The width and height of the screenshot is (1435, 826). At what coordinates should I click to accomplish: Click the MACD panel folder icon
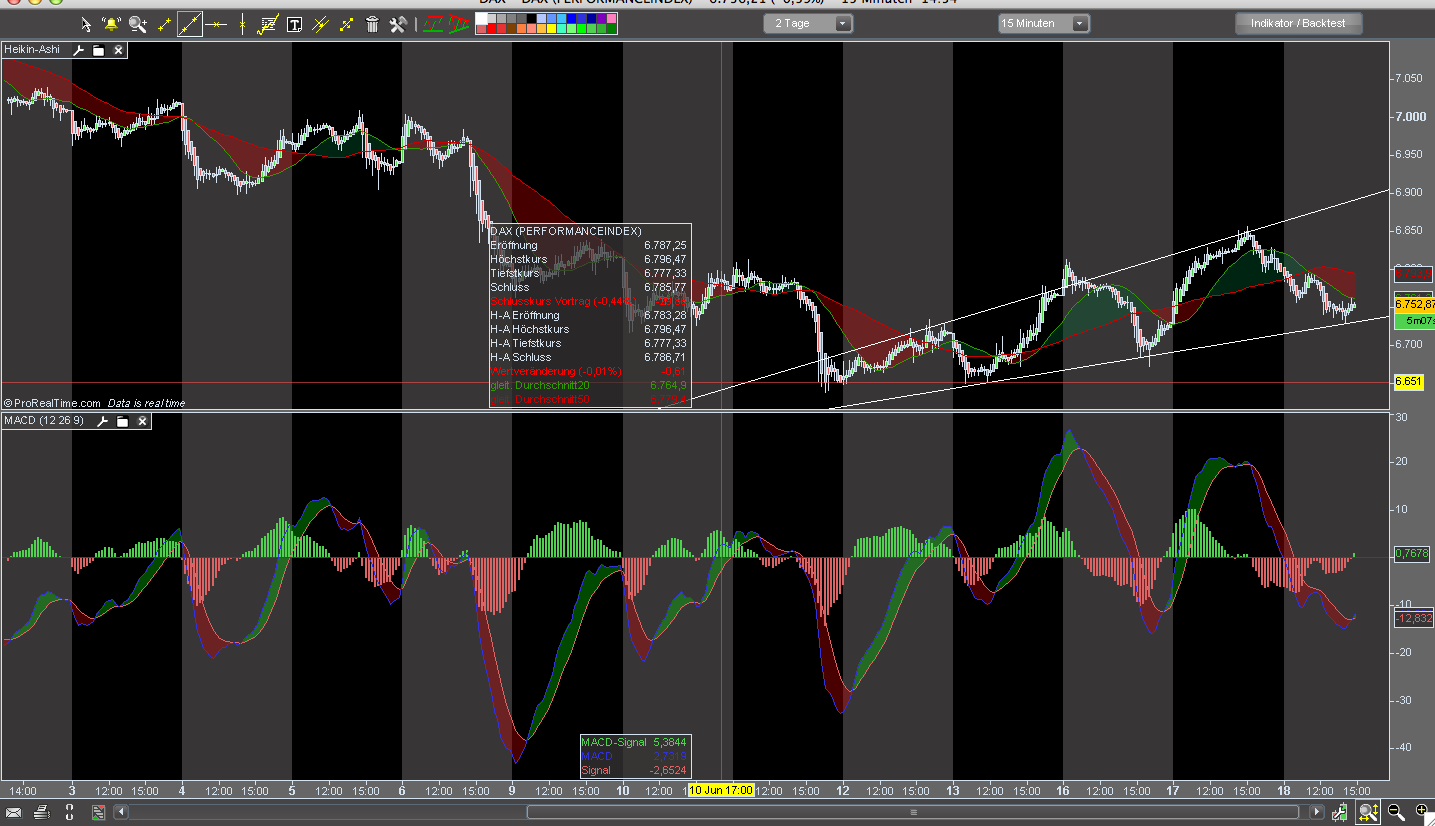[x=123, y=421]
